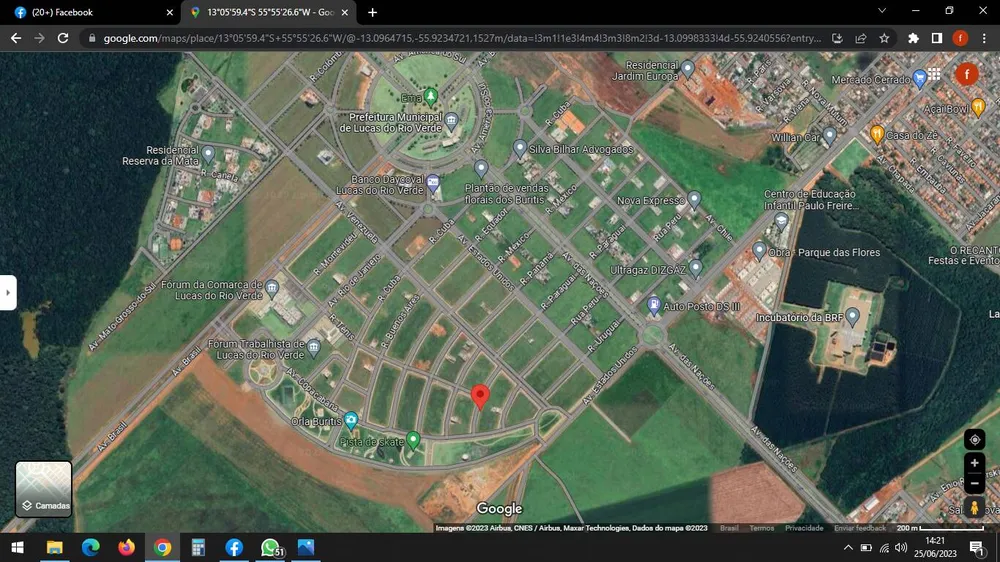1000x562 pixels.
Task: Open the Google apps grid
Action: [x=934, y=74]
